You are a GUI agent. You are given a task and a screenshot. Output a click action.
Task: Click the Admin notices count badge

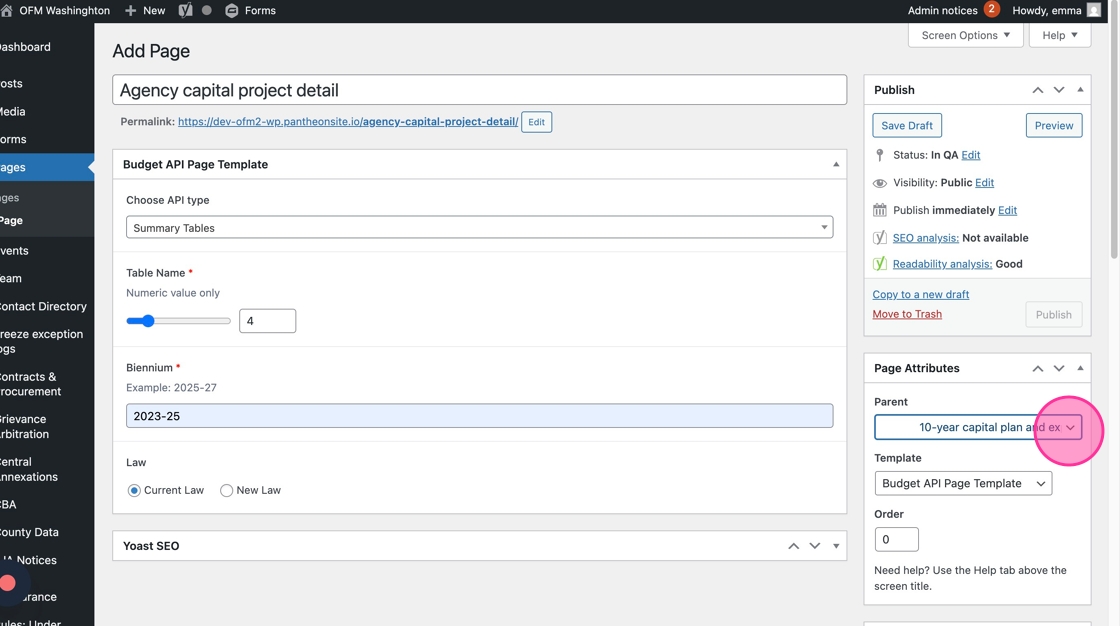991,10
